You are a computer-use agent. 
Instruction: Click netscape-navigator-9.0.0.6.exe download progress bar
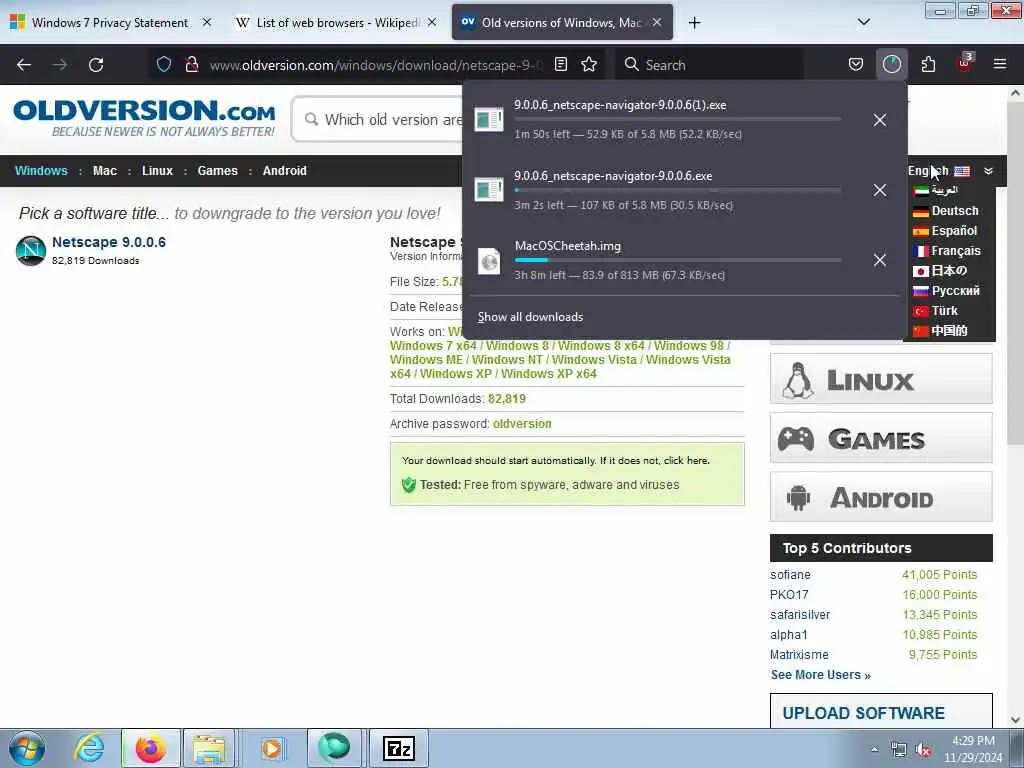pos(678,190)
